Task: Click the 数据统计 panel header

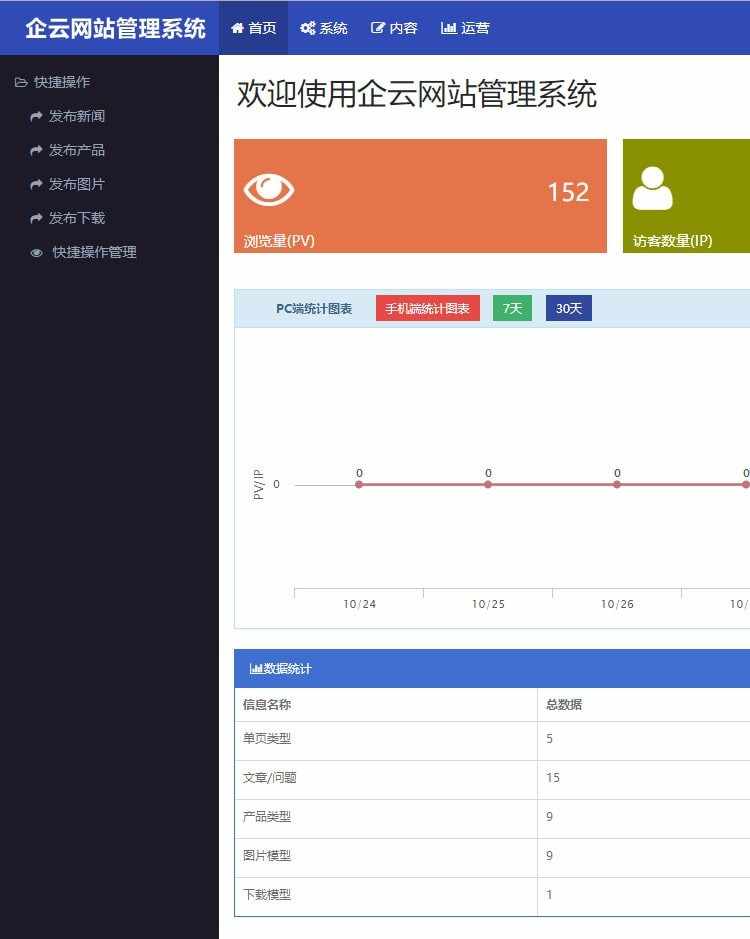Action: [x=492, y=668]
